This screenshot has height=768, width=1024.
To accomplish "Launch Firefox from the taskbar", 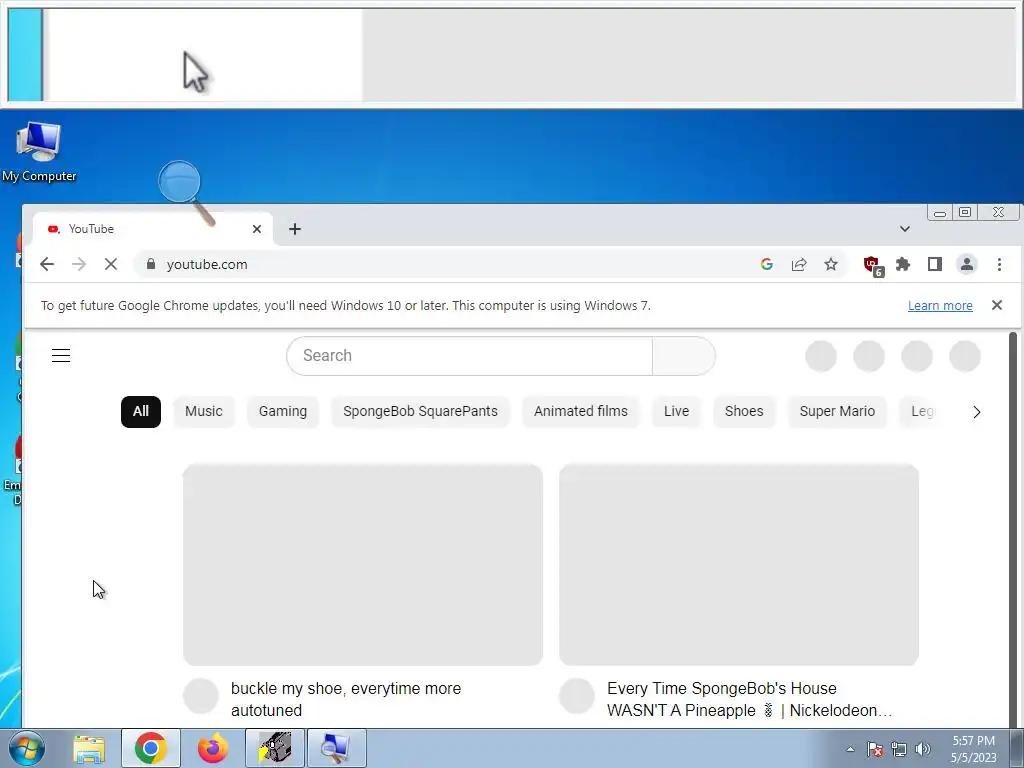I will [213, 748].
